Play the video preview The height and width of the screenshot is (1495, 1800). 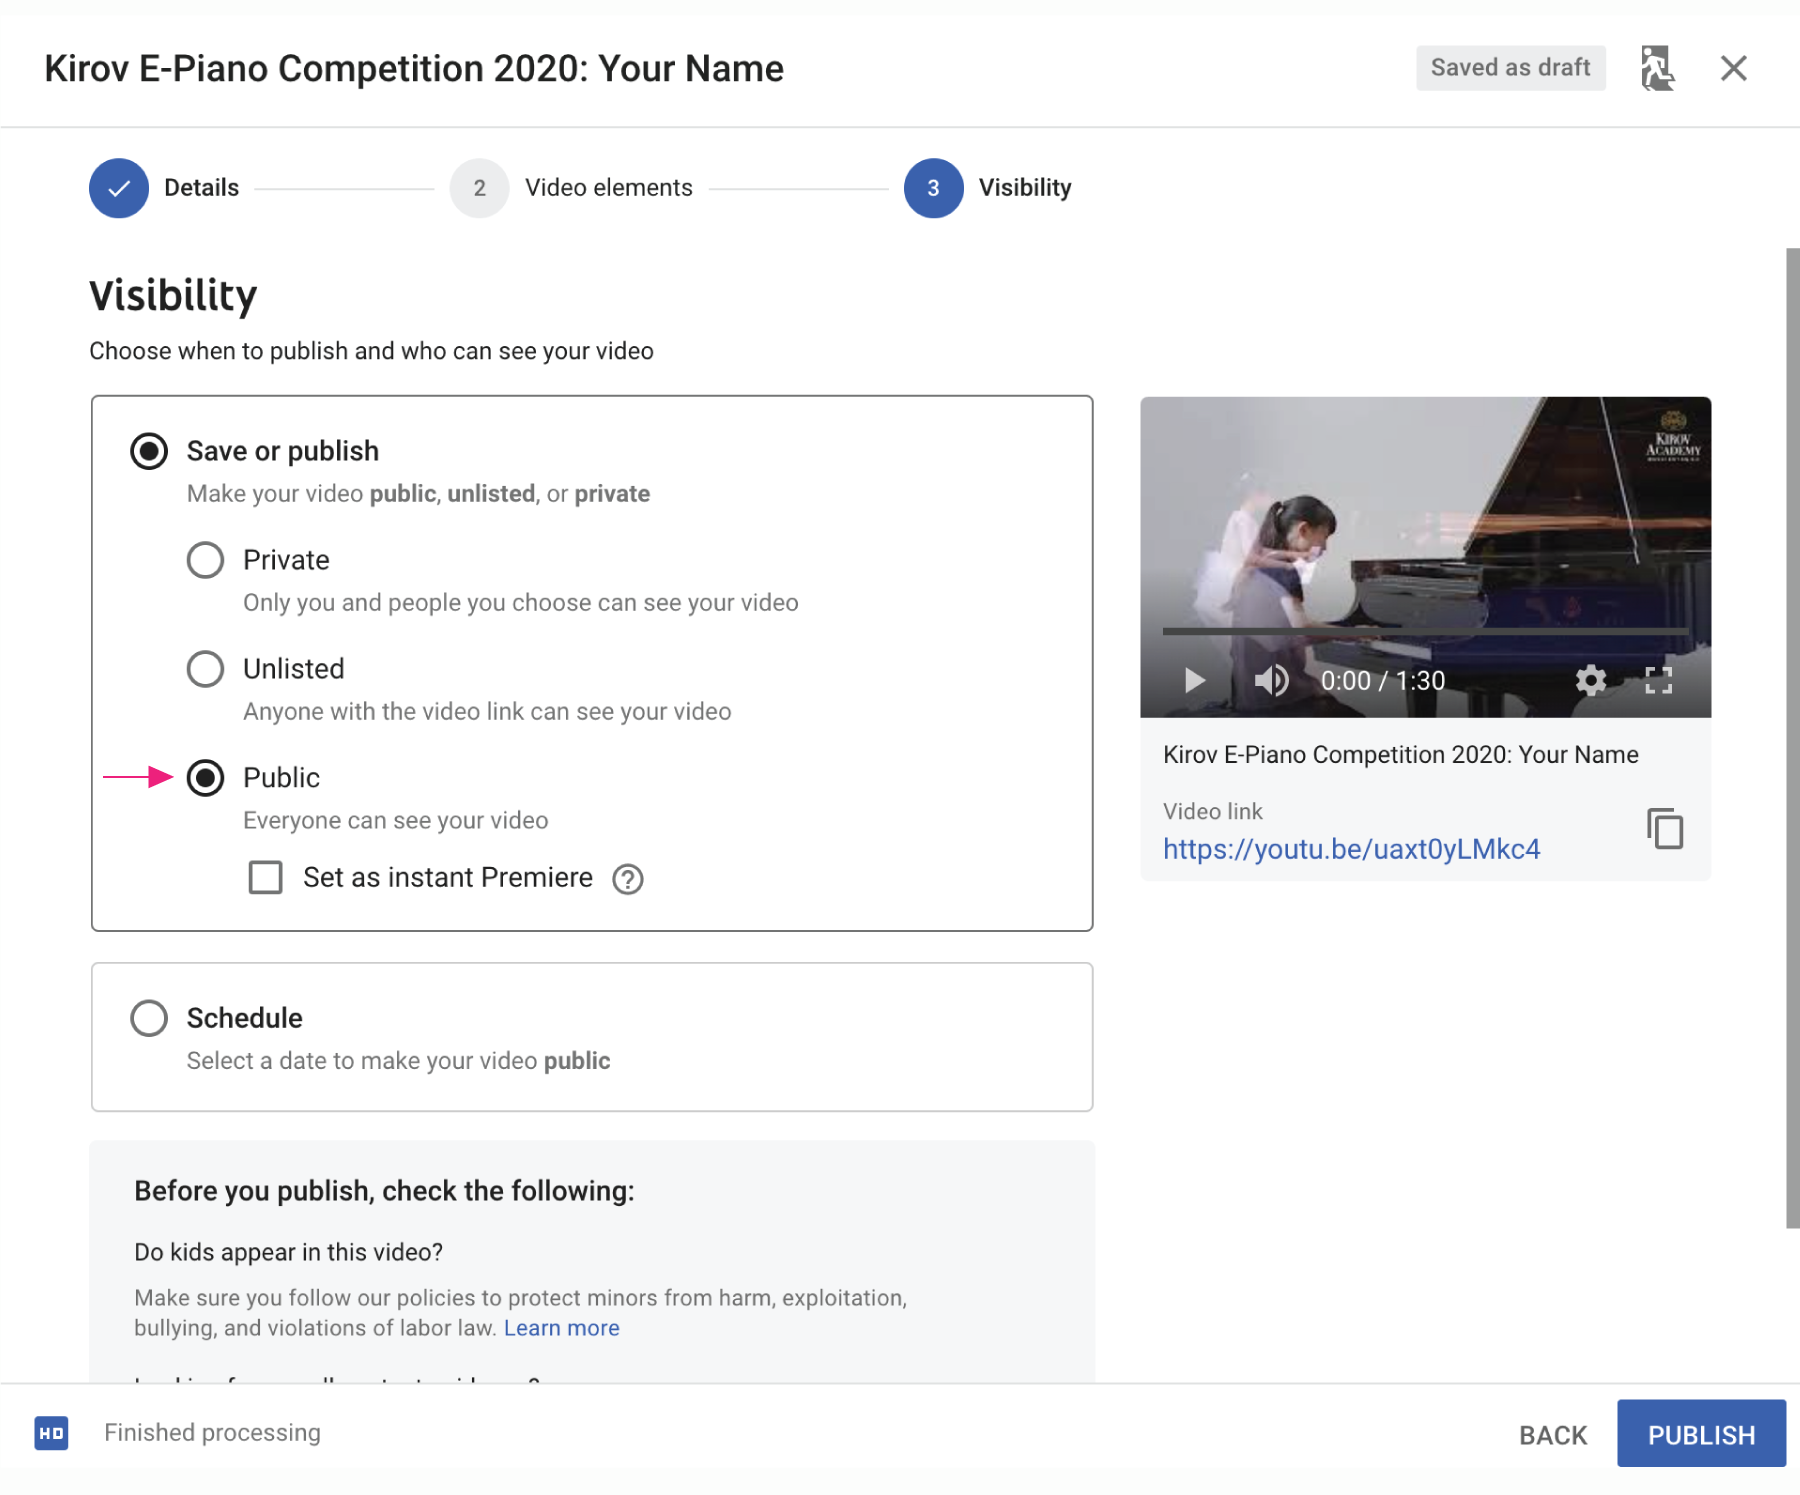tap(1194, 681)
